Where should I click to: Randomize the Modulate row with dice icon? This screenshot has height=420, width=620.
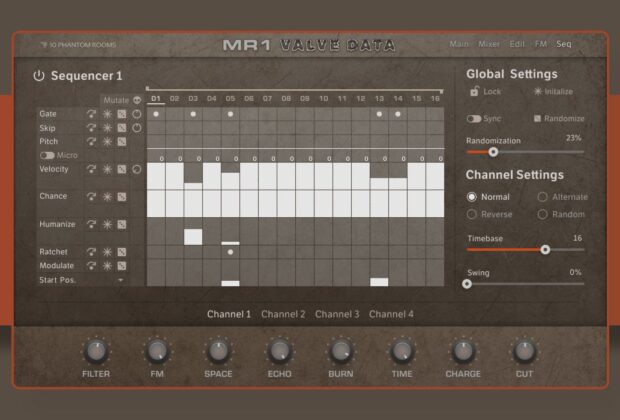click(x=122, y=266)
